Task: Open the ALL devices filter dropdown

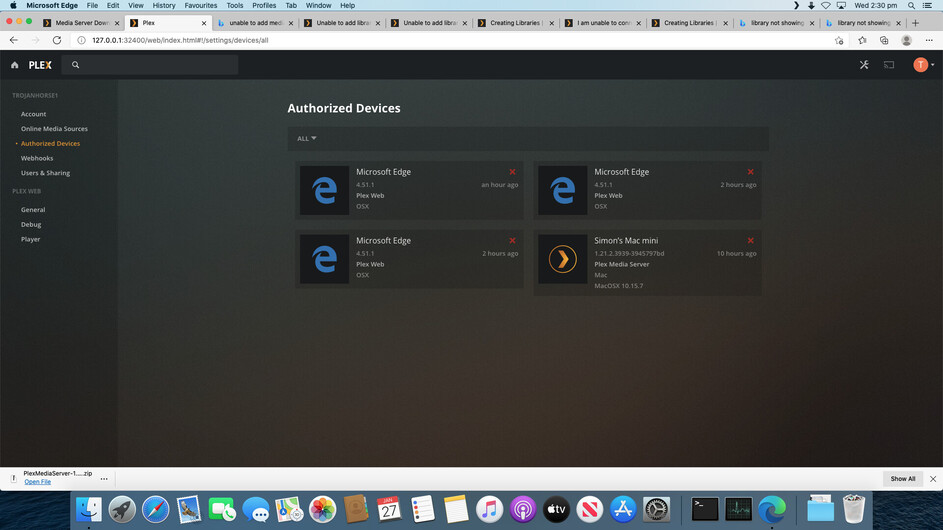Action: tap(307, 138)
